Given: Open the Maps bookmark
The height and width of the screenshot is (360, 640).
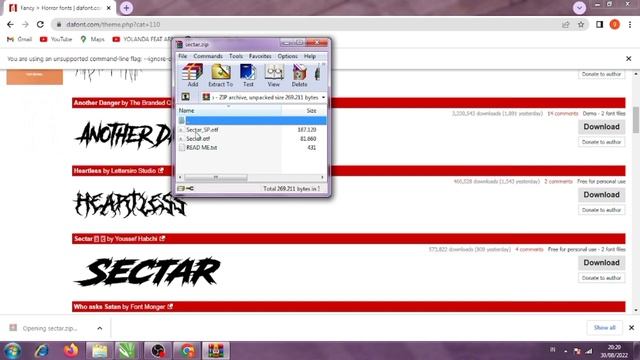Looking at the screenshot, I should click(93, 39).
